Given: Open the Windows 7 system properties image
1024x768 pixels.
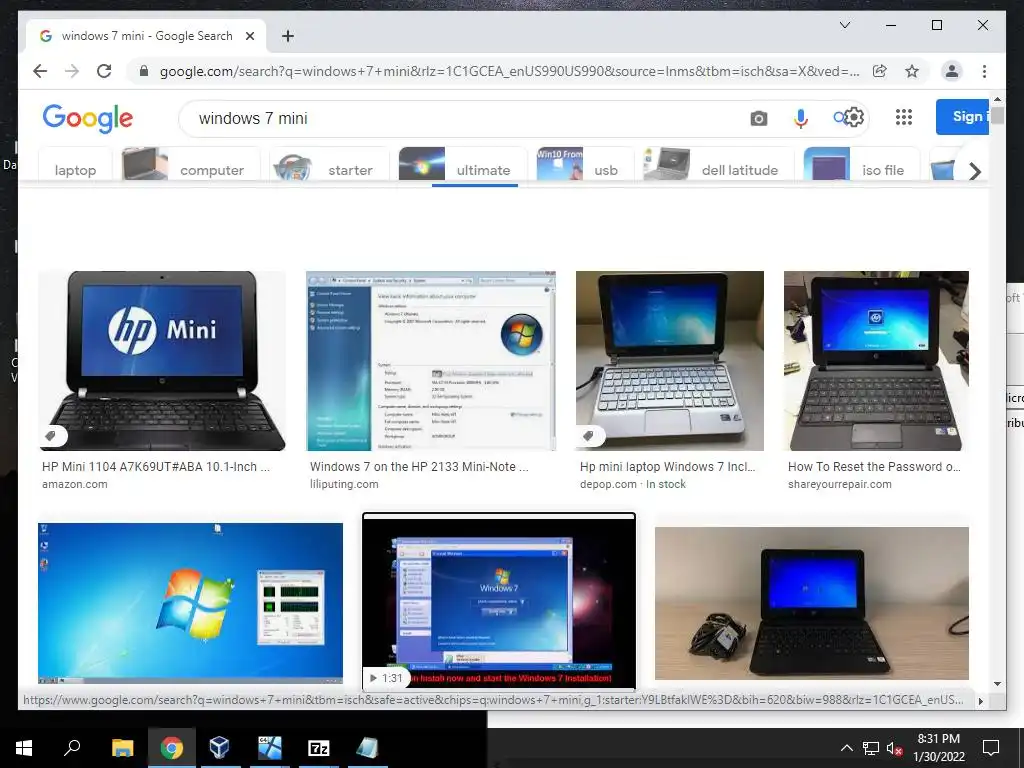Looking at the screenshot, I should click(431, 360).
